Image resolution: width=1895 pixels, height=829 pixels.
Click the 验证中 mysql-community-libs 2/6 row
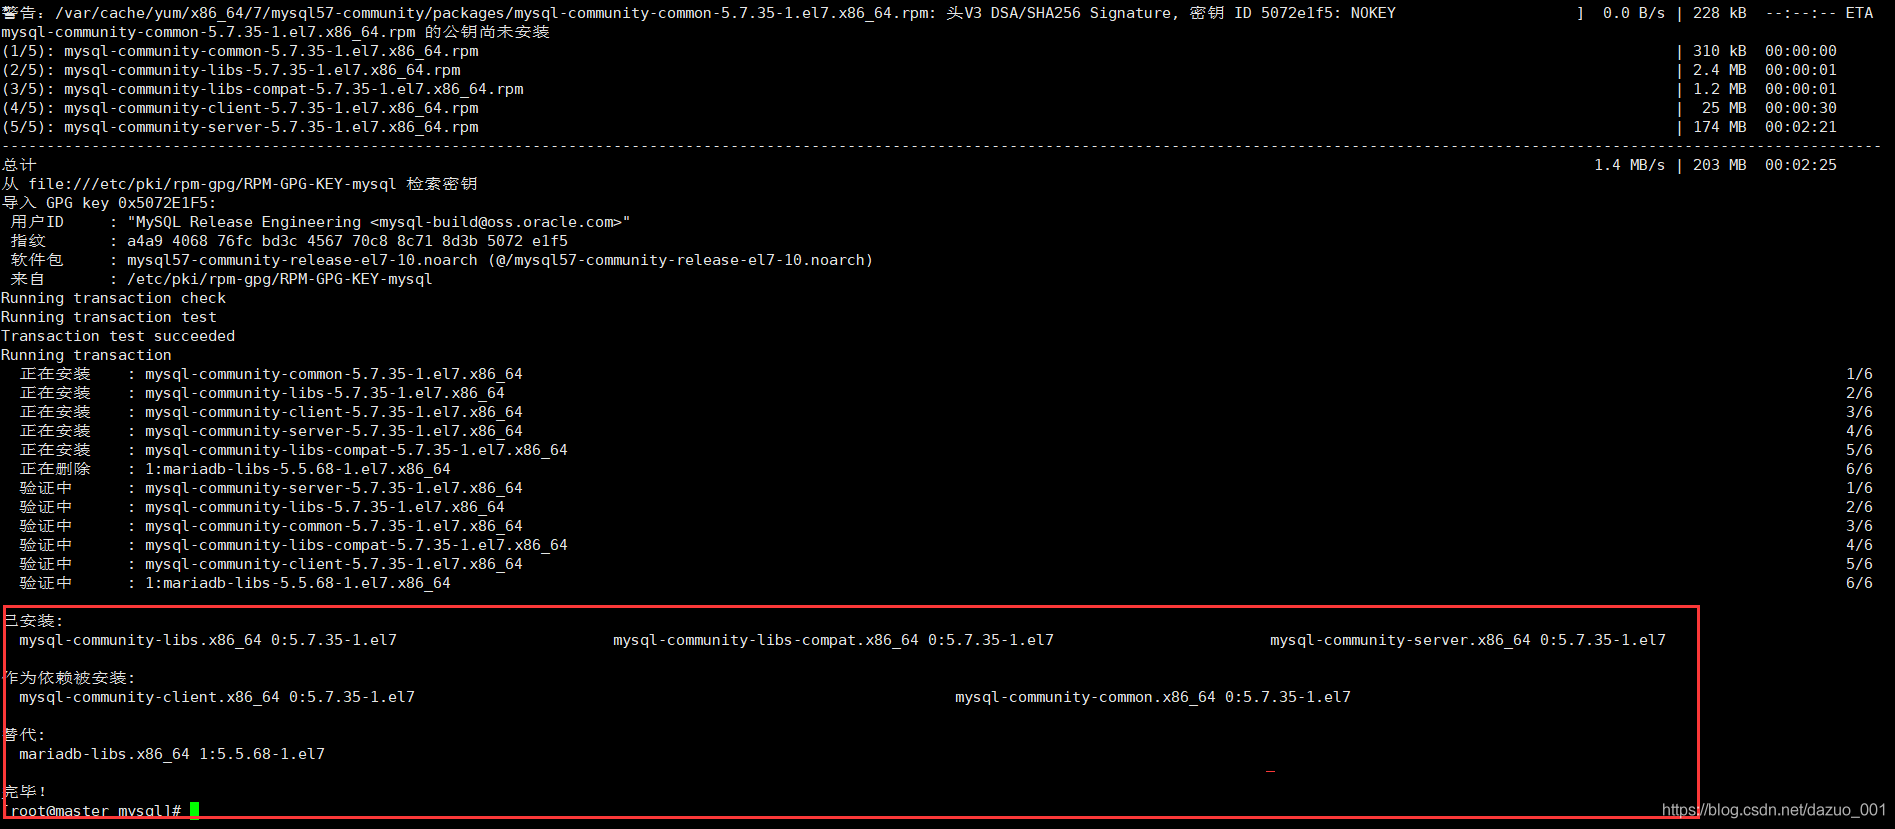946,507
